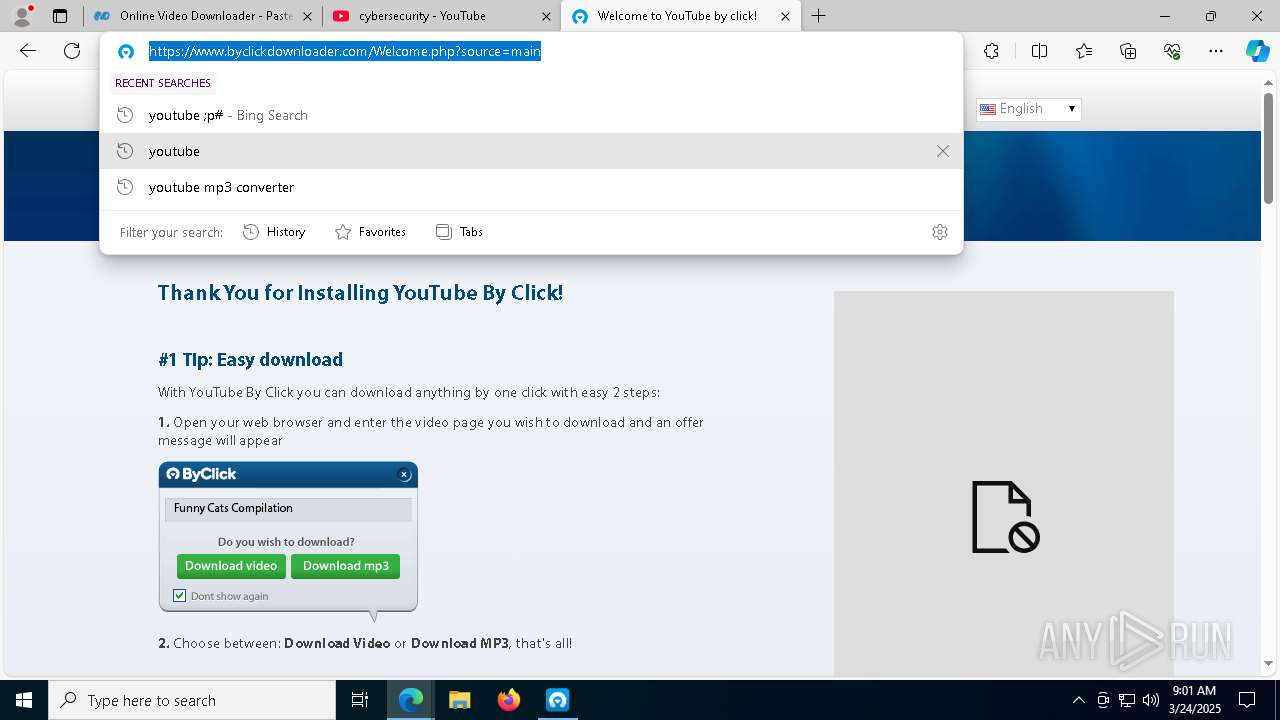The height and width of the screenshot is (720, 1280).
Task: Filter search by Tabs
Action: (x=460, y=232)
